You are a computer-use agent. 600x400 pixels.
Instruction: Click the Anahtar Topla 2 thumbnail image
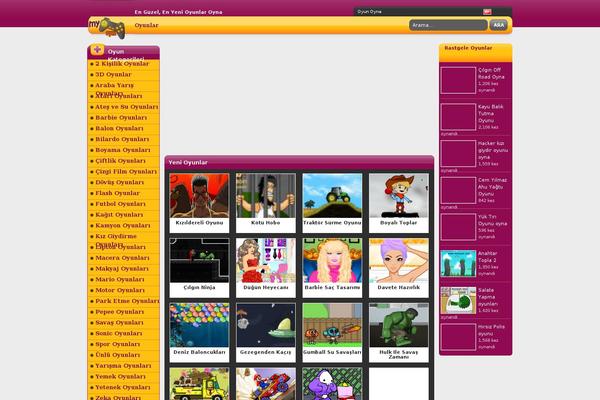click(458, 263)
